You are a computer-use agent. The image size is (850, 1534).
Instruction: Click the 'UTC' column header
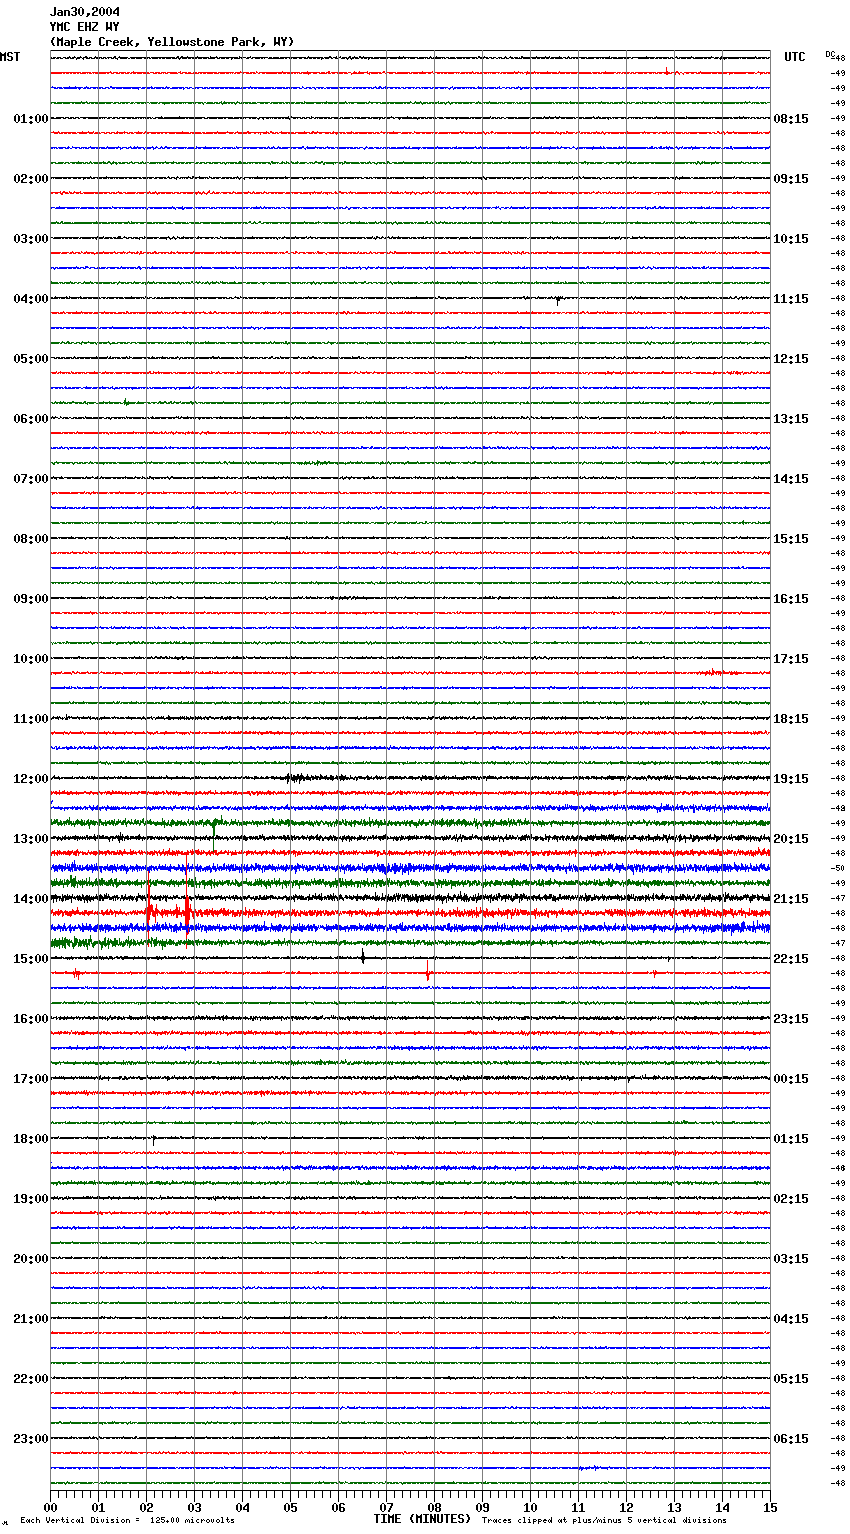(795, 58)
